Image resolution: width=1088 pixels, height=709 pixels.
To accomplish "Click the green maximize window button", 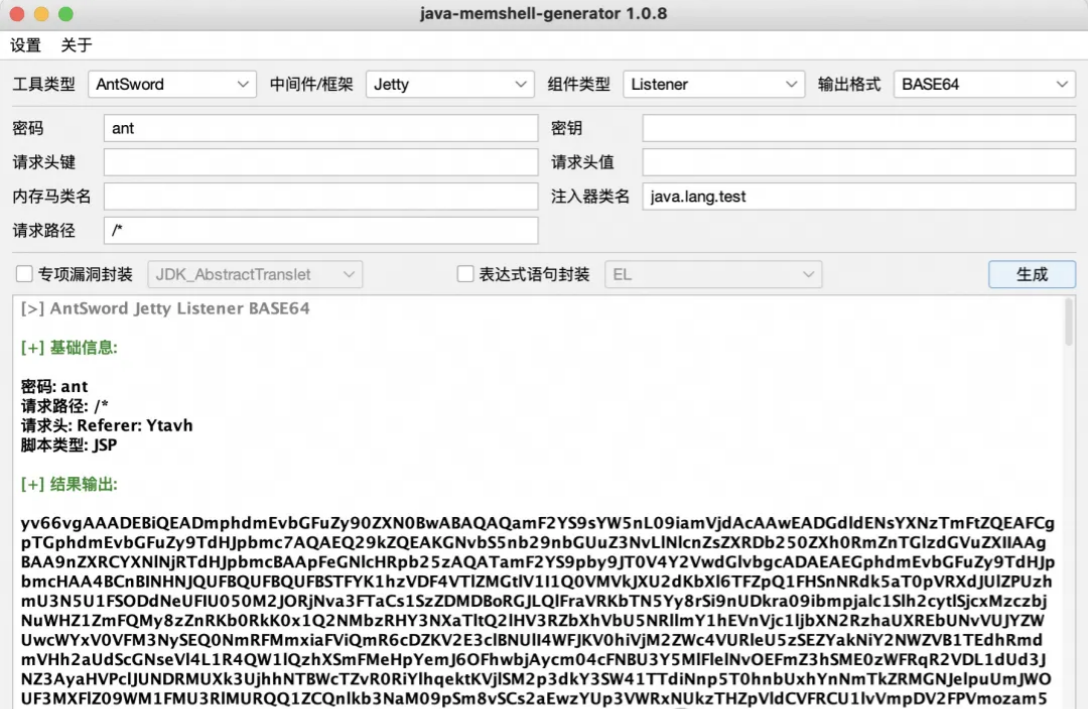I will [x=66, y=14].
